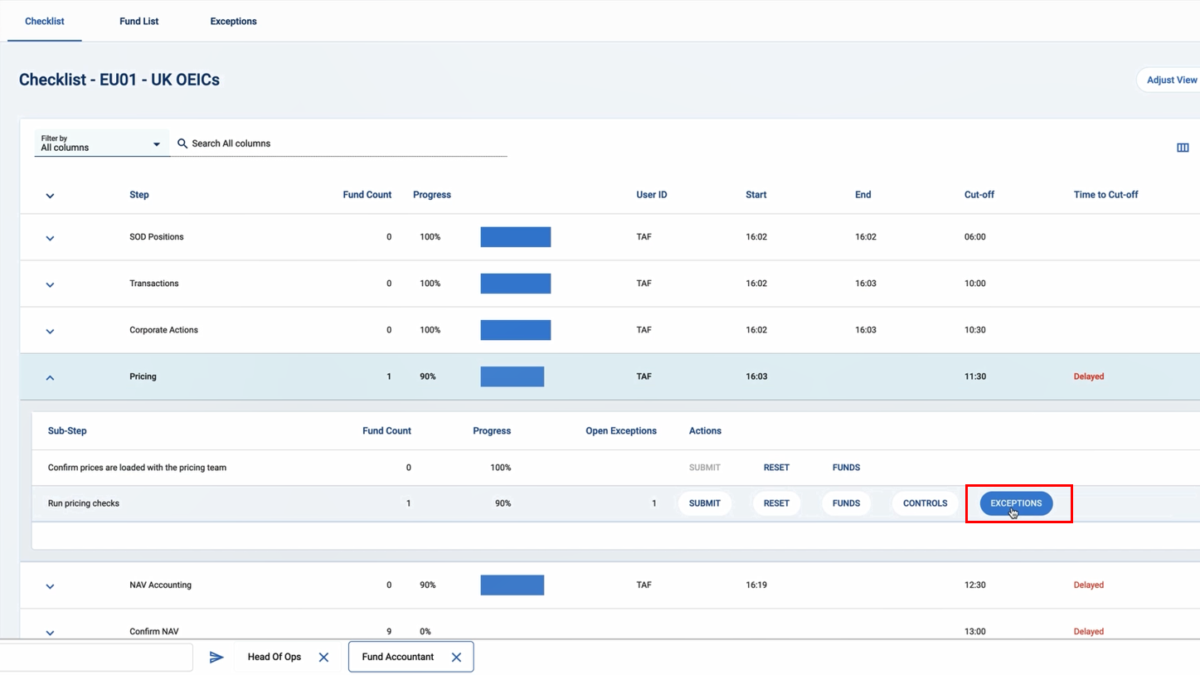
Task: Expand the SOD Positions row
Action: 50,238
